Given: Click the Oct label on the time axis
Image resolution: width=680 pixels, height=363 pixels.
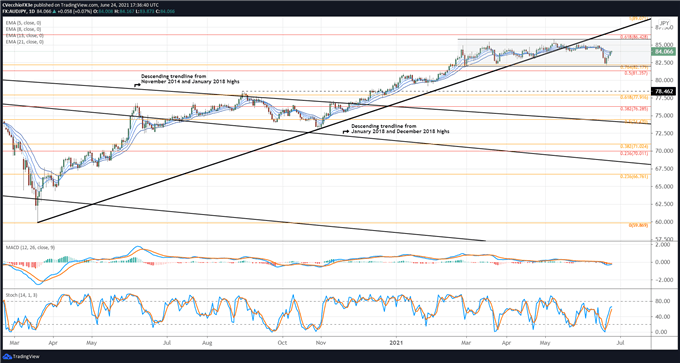Looking at the screenshot, I should 282,343.
